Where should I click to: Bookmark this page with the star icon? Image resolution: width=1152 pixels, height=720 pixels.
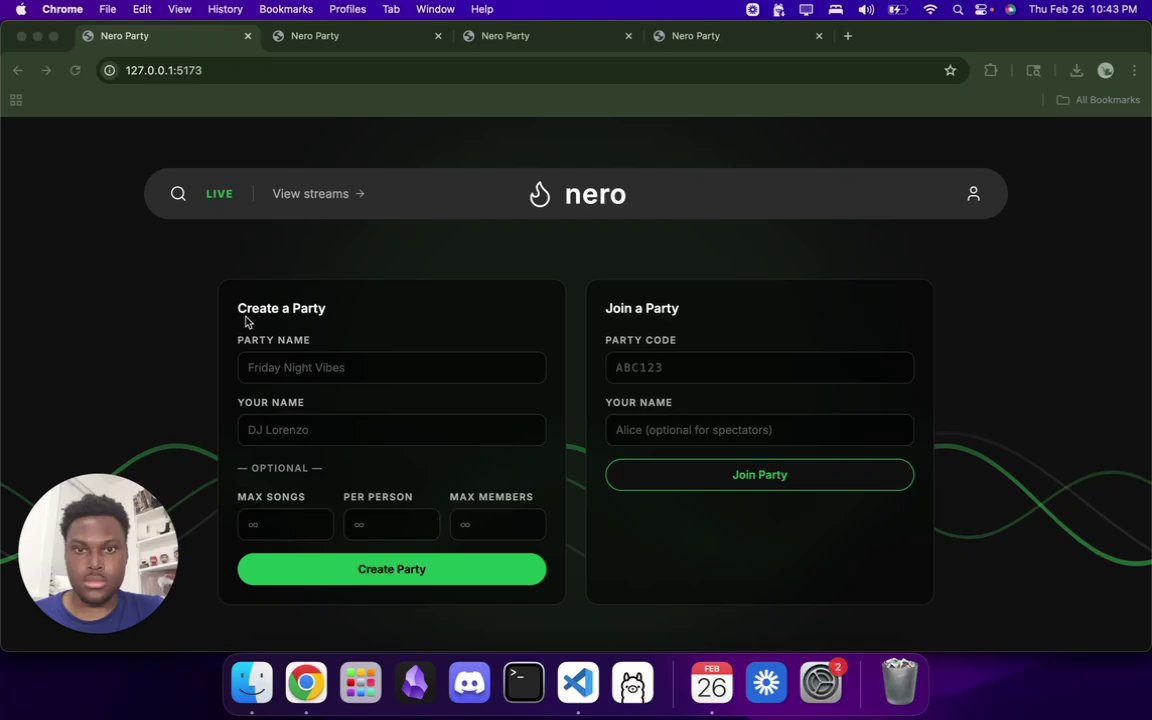coord(950,71)
